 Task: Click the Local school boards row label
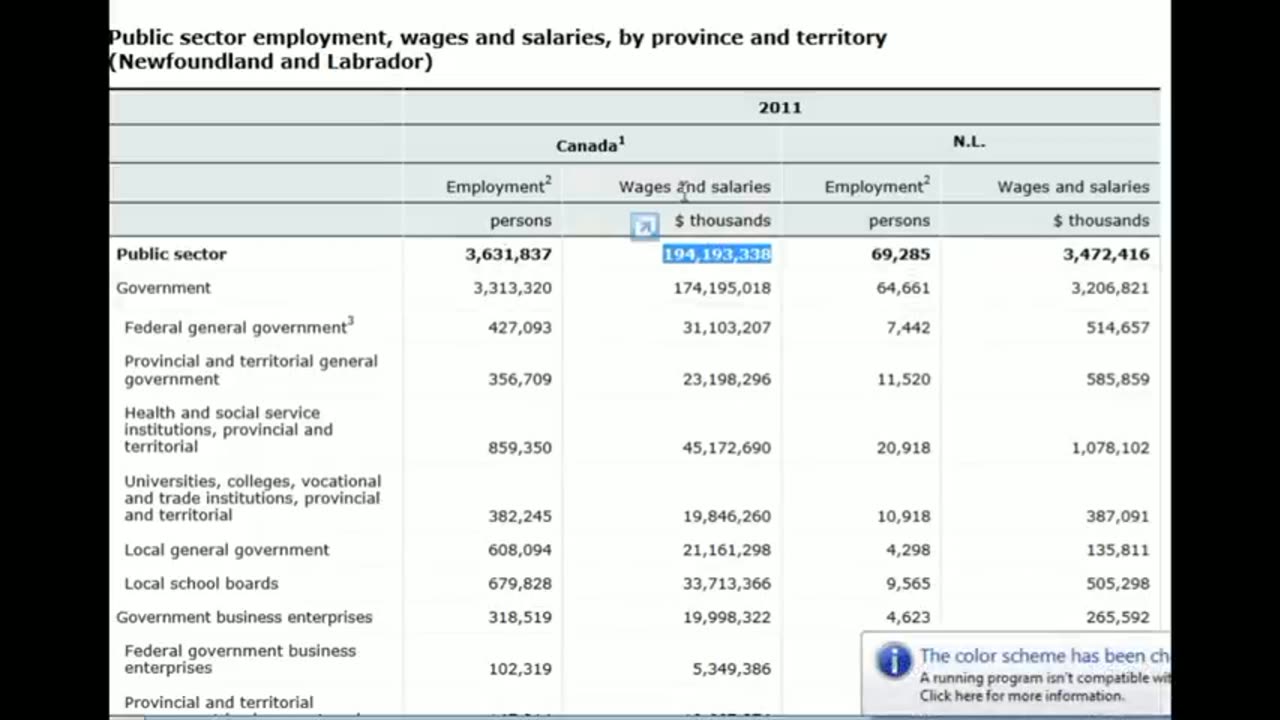tap(201, 584)
